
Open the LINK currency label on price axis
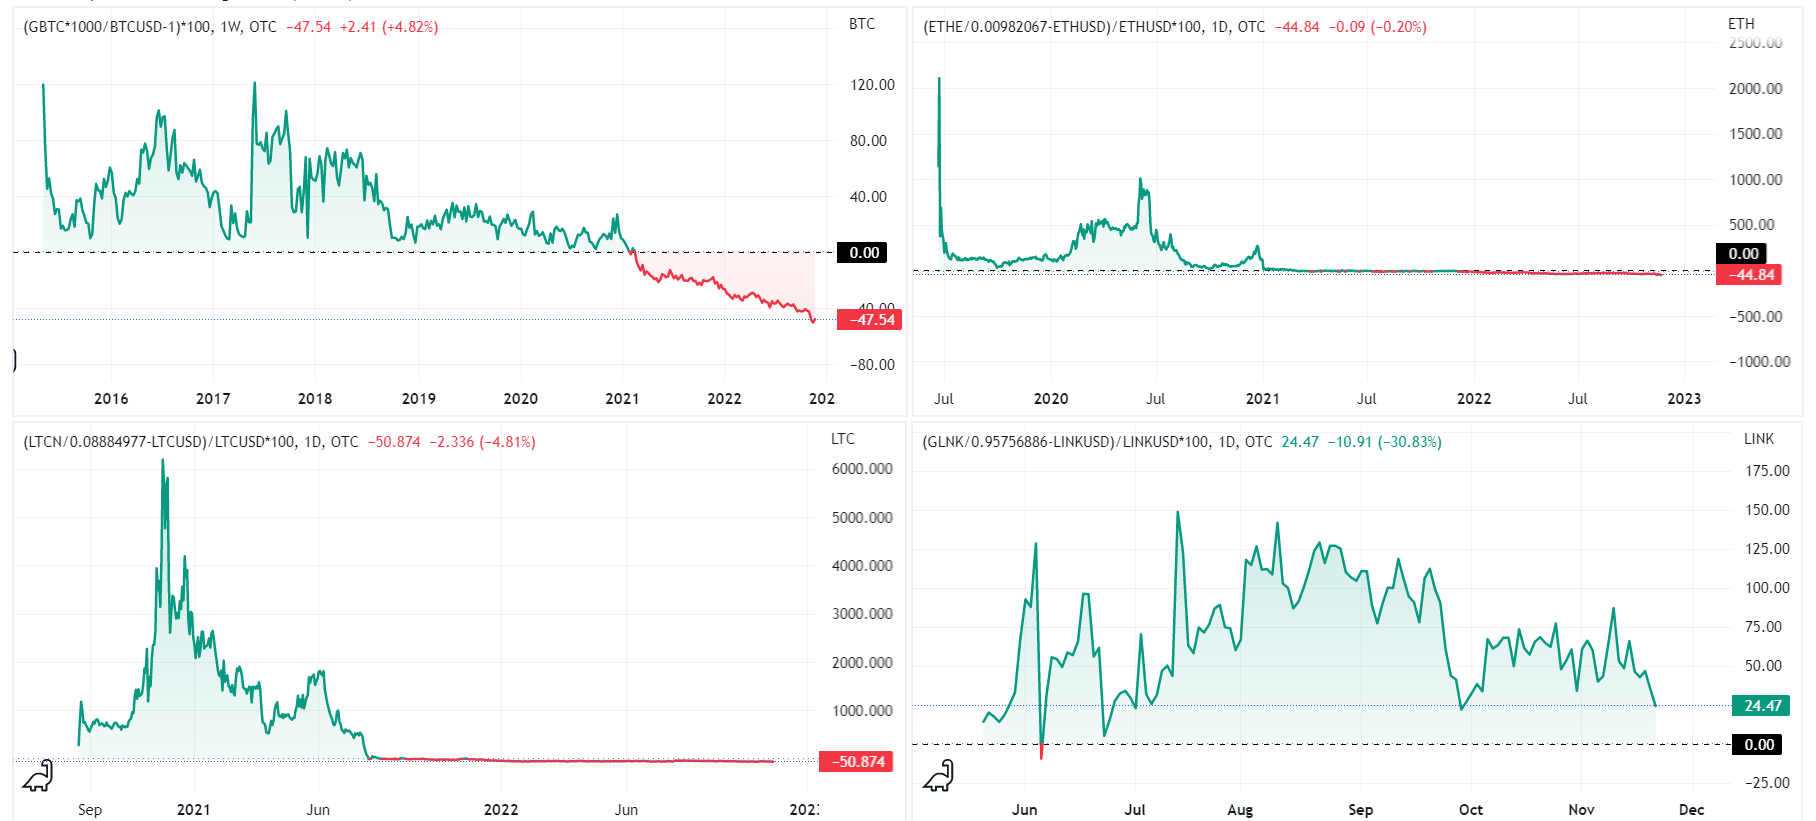1758,439
